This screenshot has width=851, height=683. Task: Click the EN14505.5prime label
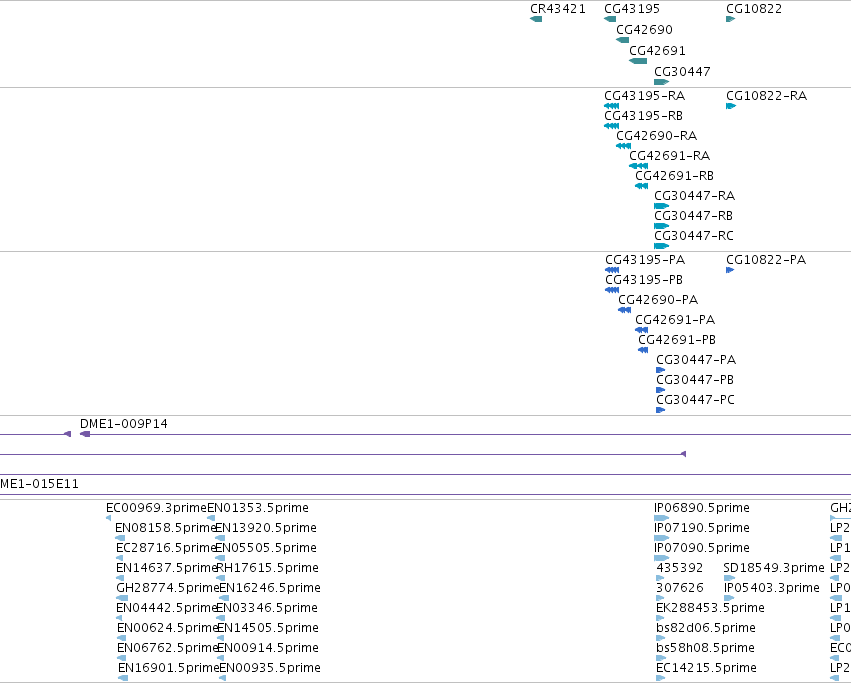pyautogui.click(x=268, y=628)
